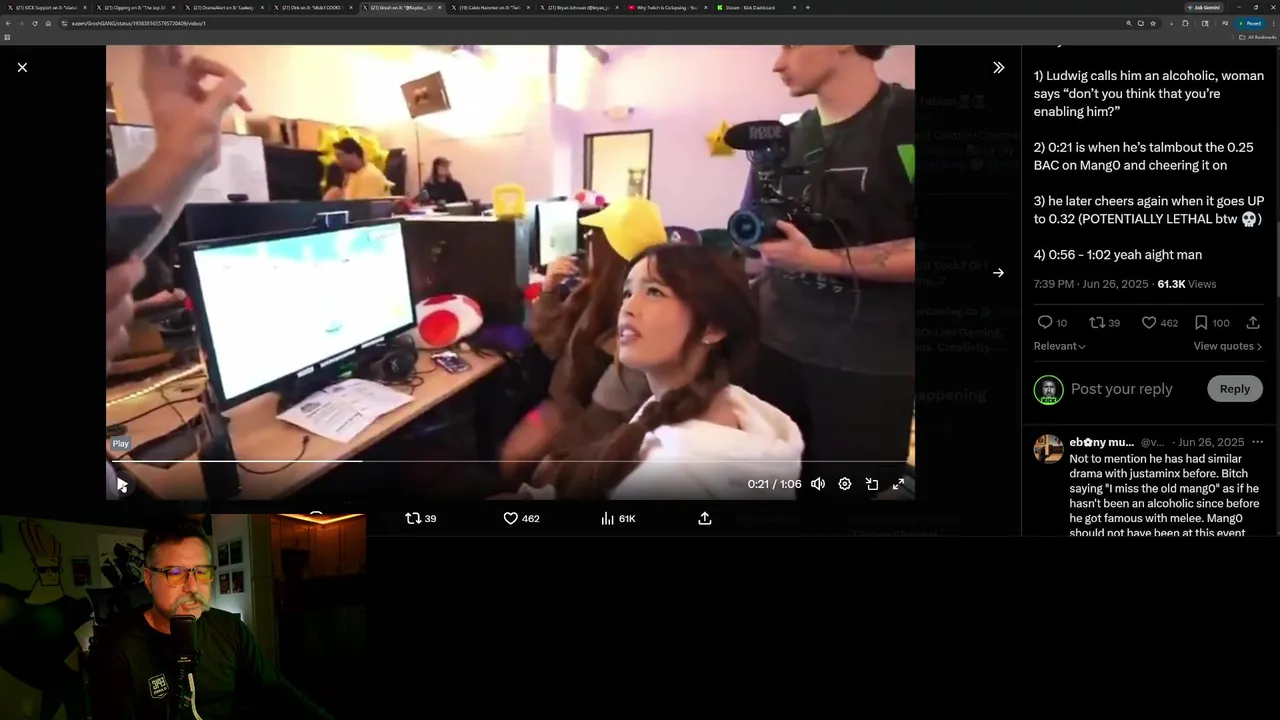
Task: Open video playback settings gear
Action: 845,484
